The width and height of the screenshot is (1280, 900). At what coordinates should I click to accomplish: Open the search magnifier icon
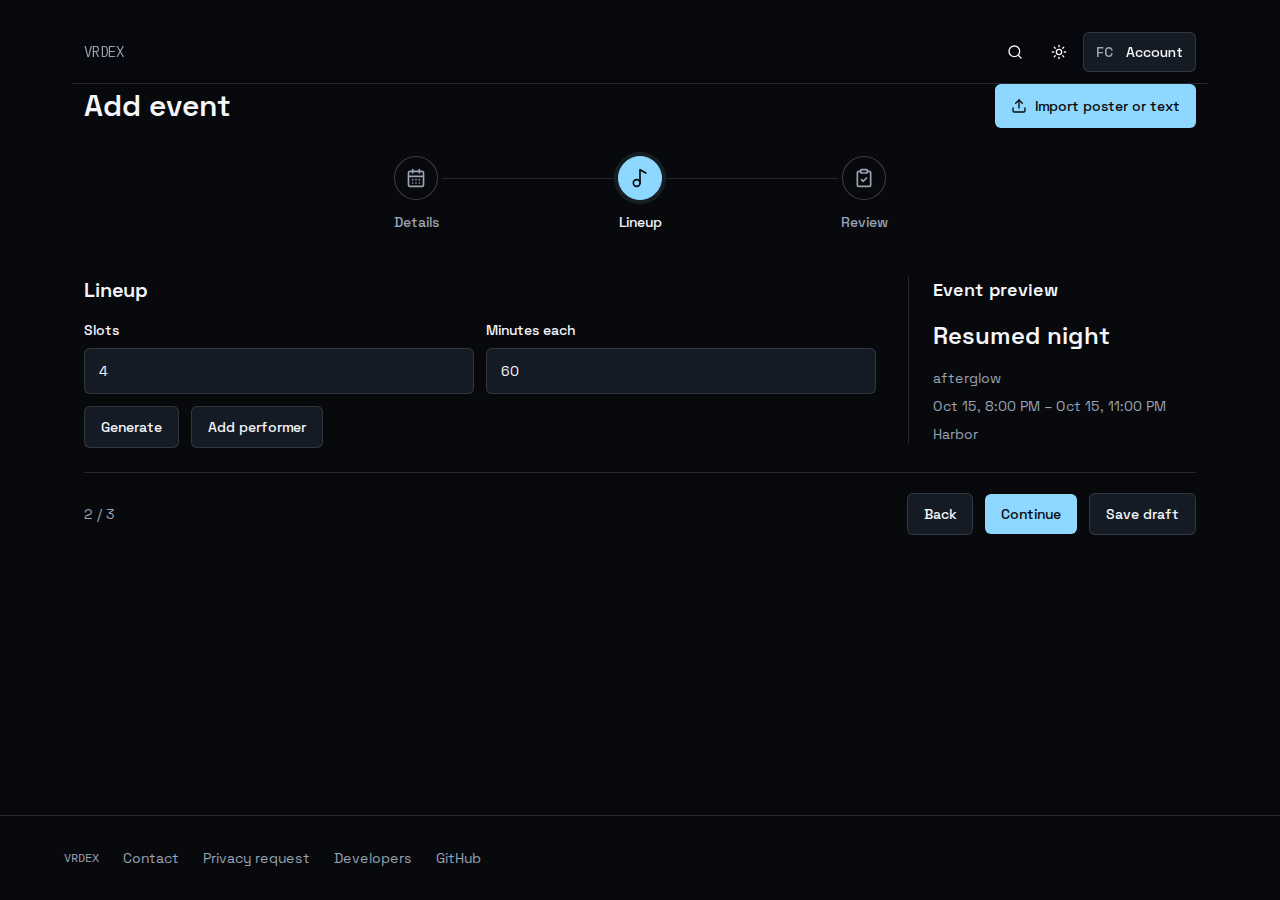tap(1015, 52)
